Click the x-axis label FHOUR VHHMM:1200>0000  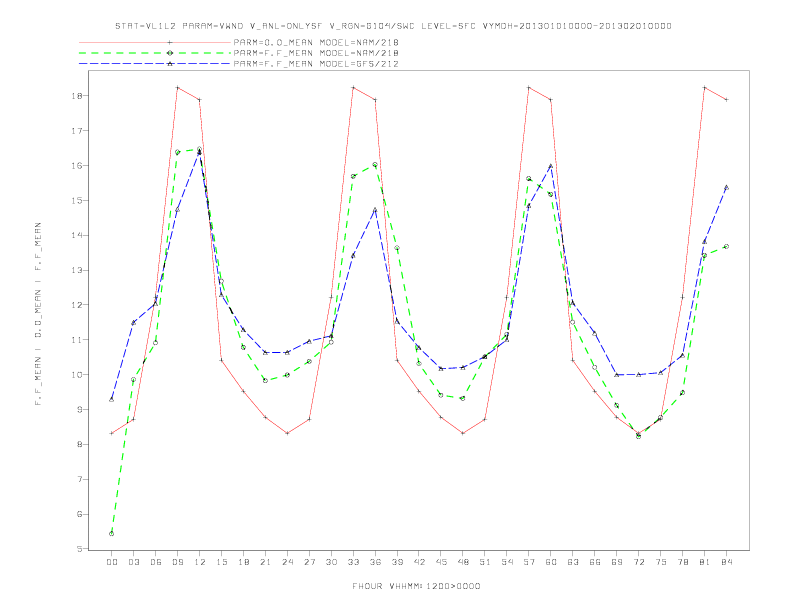click(416, 586)
